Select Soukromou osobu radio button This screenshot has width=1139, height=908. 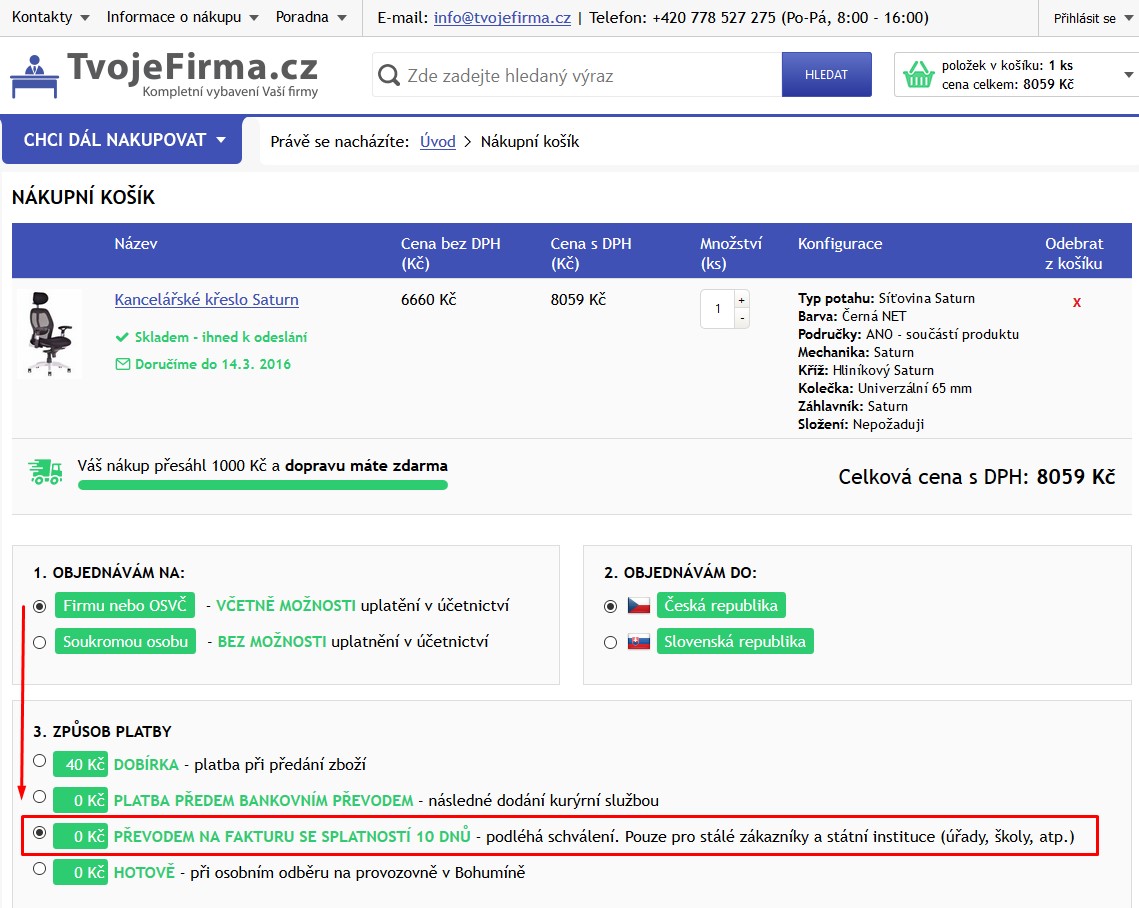pos(40,642)
